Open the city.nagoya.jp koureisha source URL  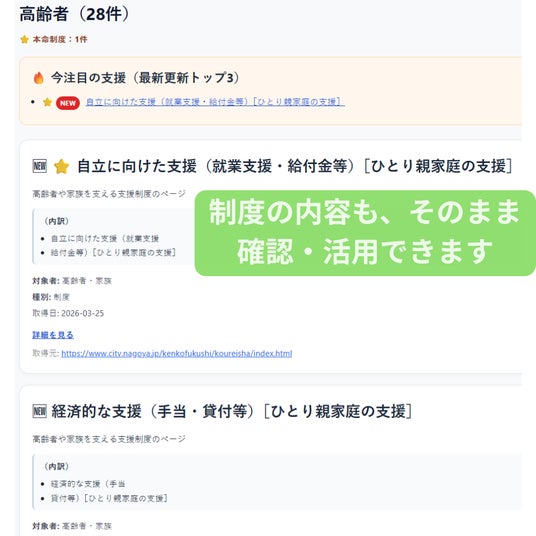click(177, 353)
